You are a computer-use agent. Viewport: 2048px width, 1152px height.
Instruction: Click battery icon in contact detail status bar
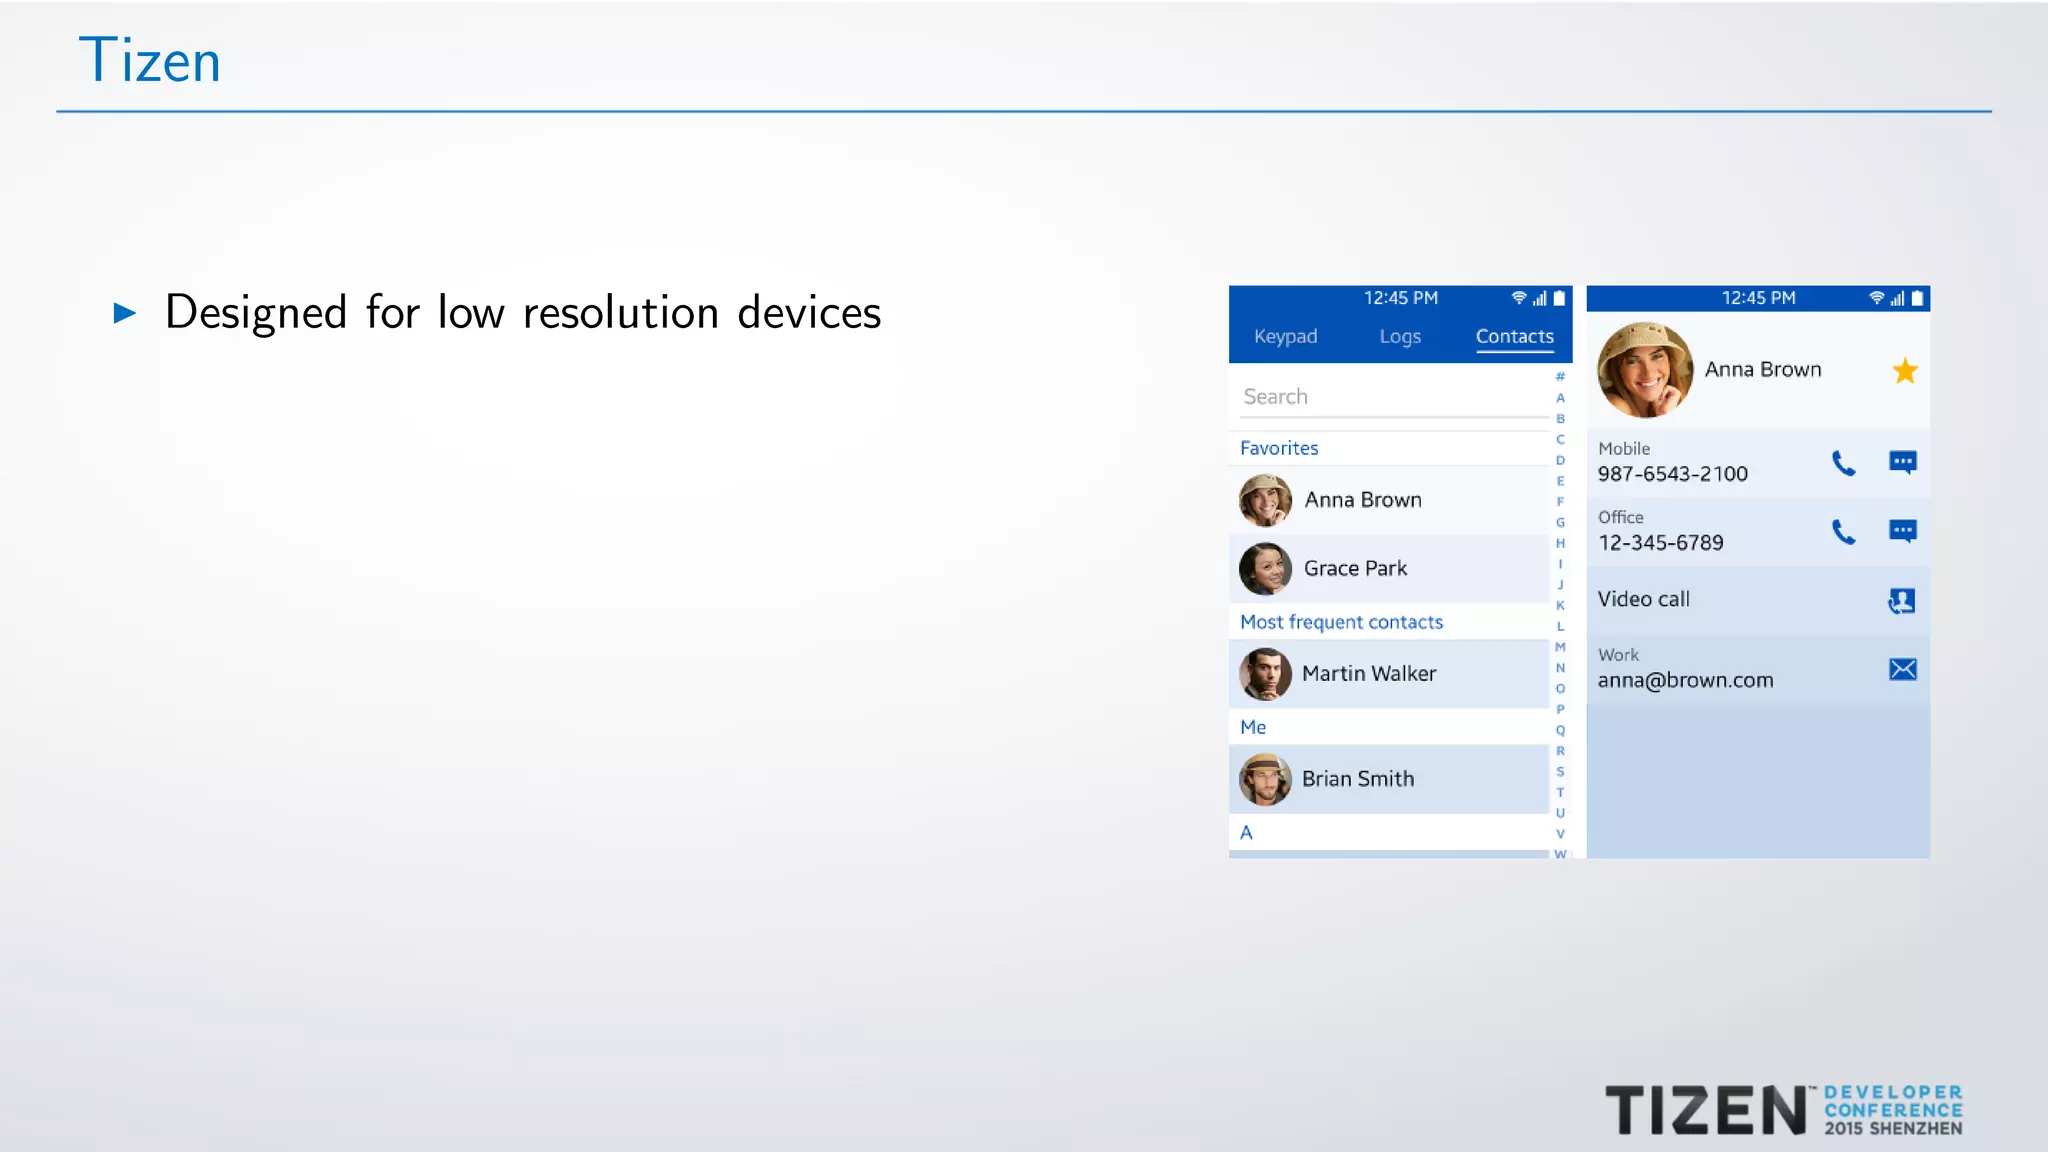1917,298
